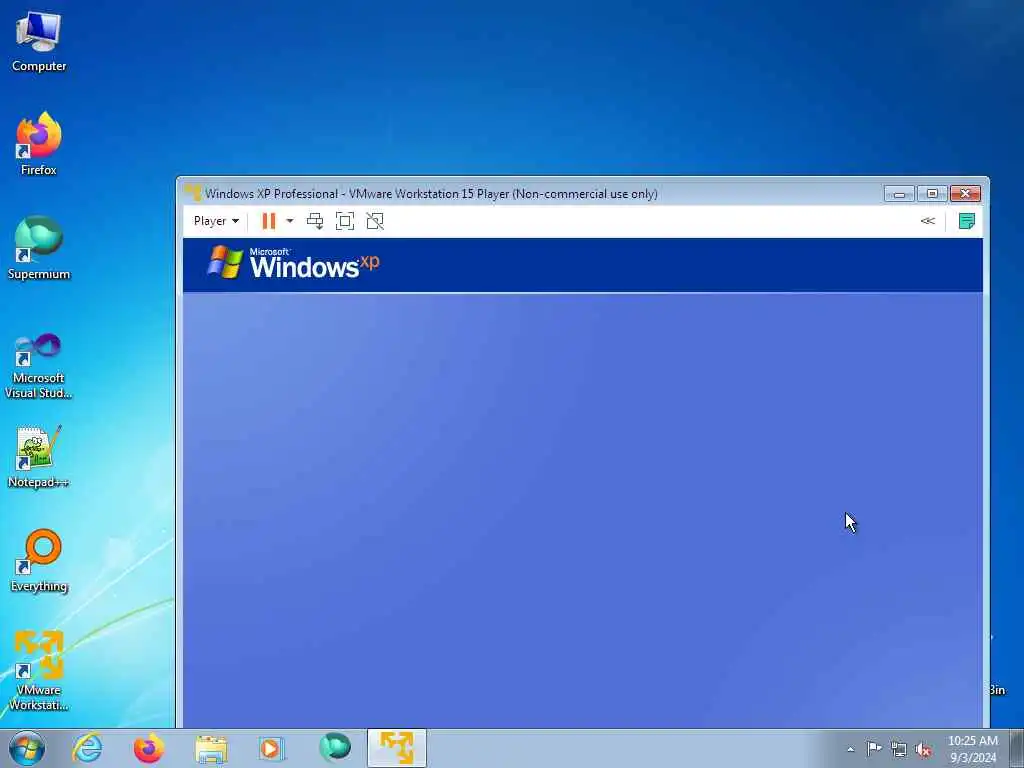Viewport: 1024px width, 768px height.
Task: Collapse the toolbar with double-chevron icon
Action: pyautogui.click(x=927, y=221)
